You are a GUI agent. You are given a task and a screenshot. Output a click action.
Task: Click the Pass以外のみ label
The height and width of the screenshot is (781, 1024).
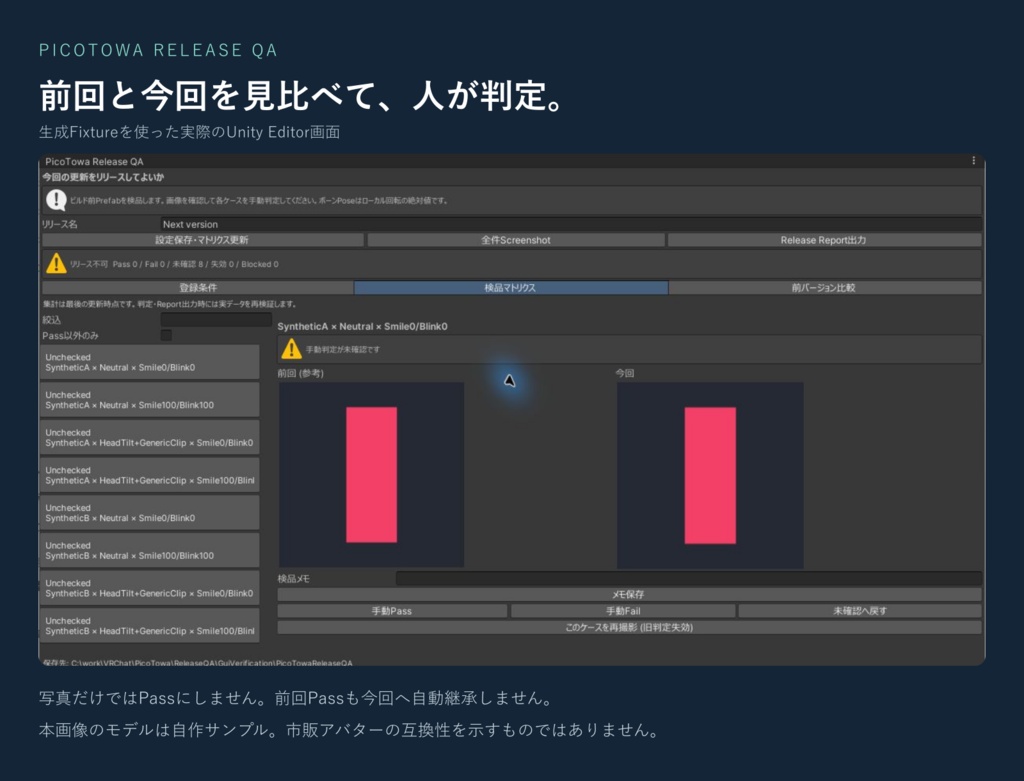pyautogui.click(x=71, y=335)
